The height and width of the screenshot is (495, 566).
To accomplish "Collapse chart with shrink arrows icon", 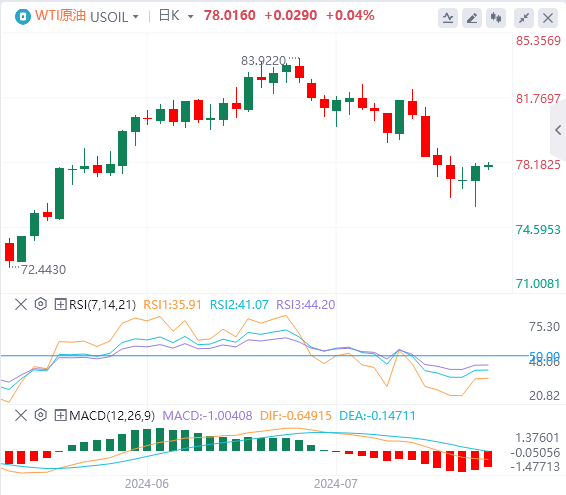I will tap(524, 18).
